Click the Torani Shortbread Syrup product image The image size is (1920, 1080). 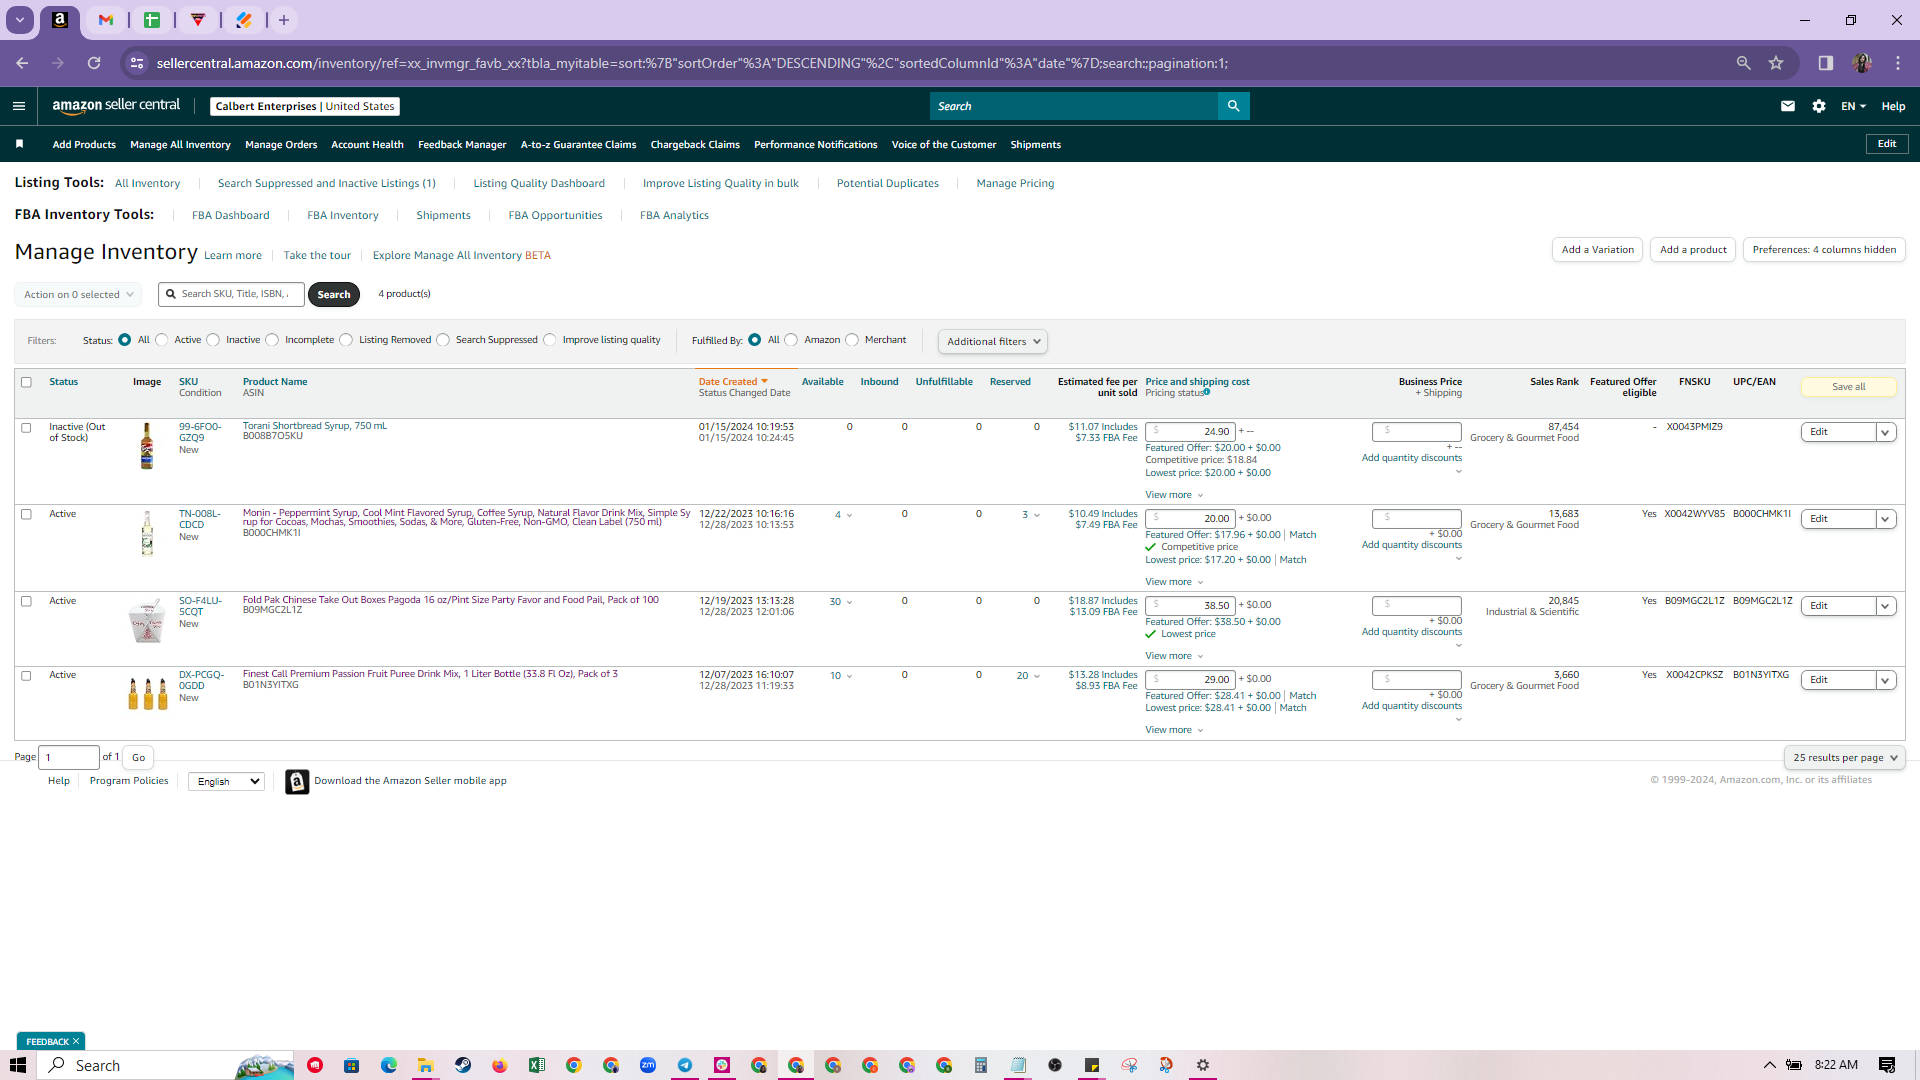click(147, 445)
